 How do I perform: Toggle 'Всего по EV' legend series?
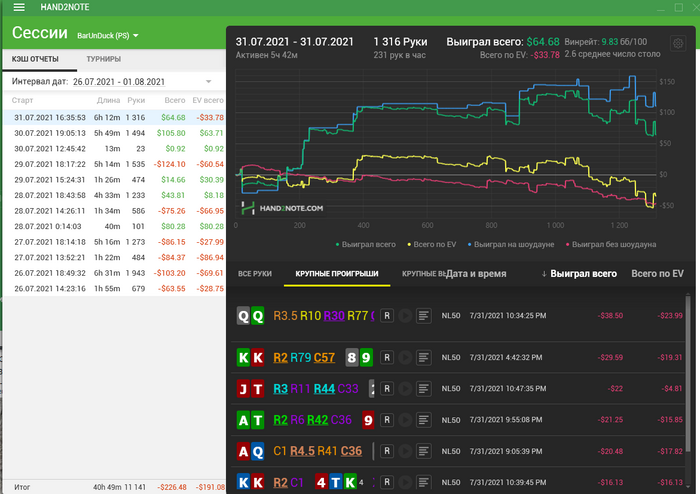pyautogui.click(x=432, y=245)
